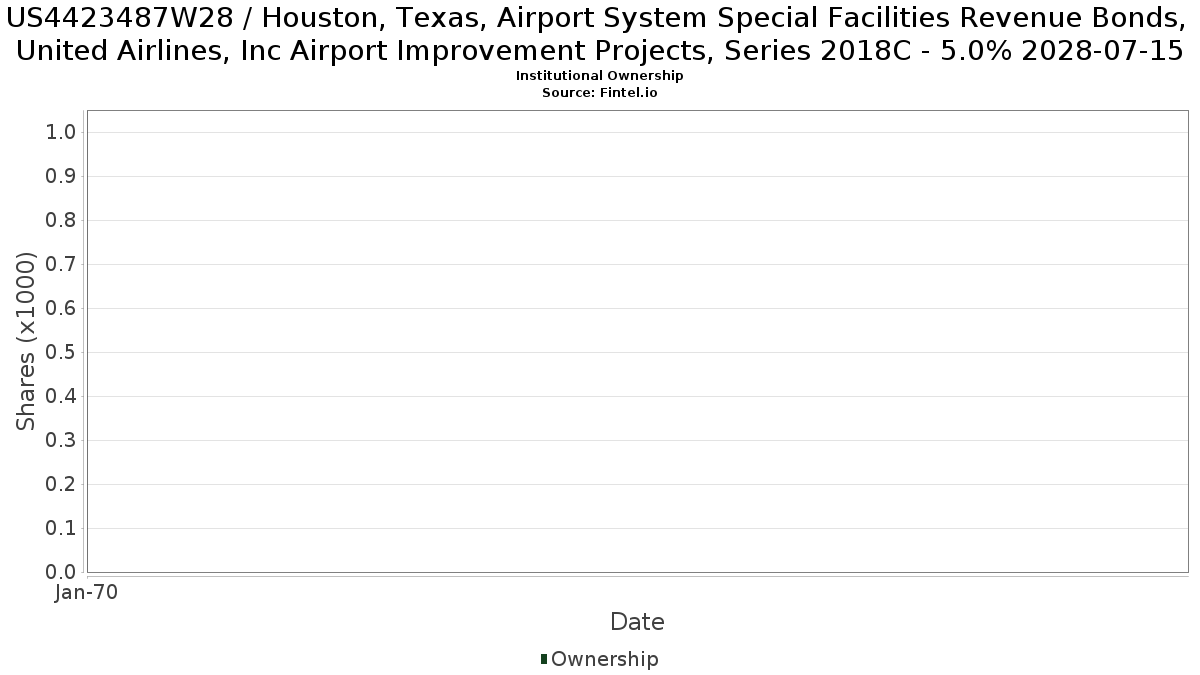Click the Shares (x1000) axis title
Screen dimensions: 1200x675
coord(26,342)
